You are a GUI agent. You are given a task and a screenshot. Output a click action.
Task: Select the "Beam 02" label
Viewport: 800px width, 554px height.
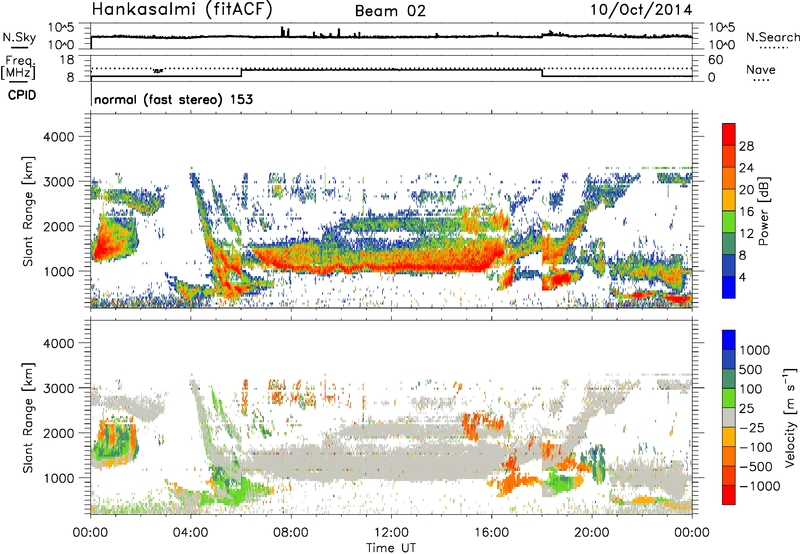pos(390,11)
